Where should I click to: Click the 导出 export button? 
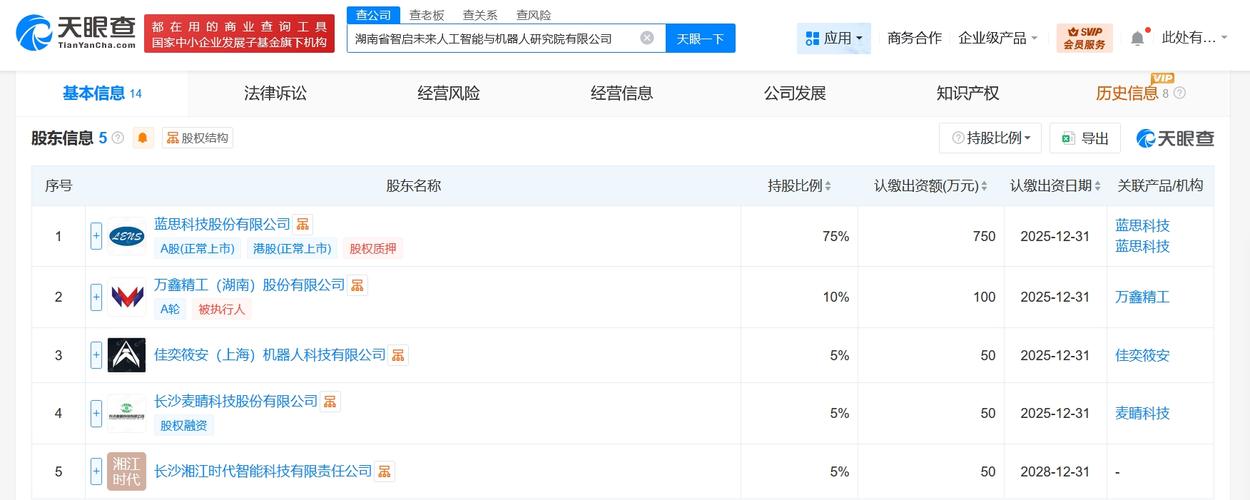pos(1085,138)
